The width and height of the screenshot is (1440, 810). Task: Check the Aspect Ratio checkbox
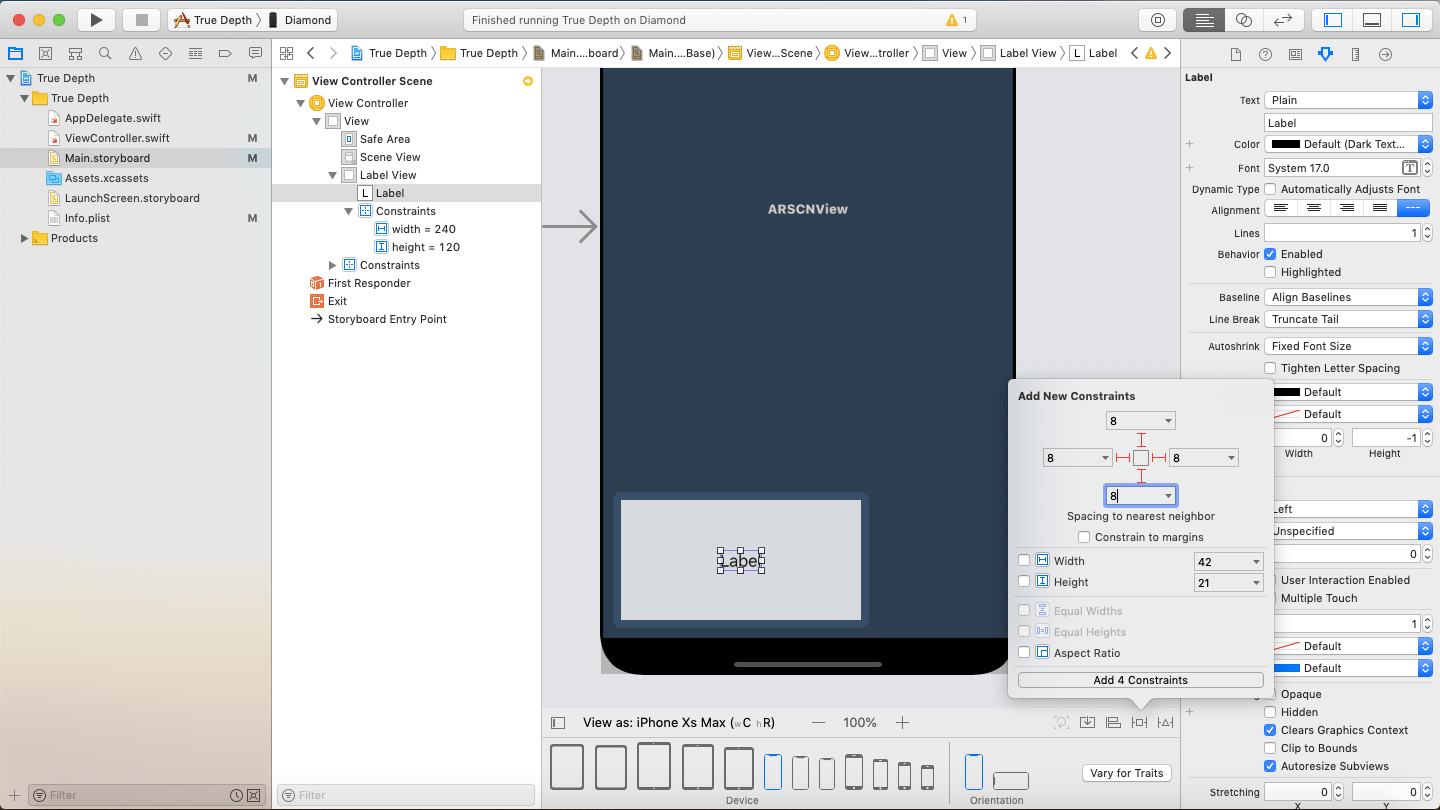[x=1023, y=653]
